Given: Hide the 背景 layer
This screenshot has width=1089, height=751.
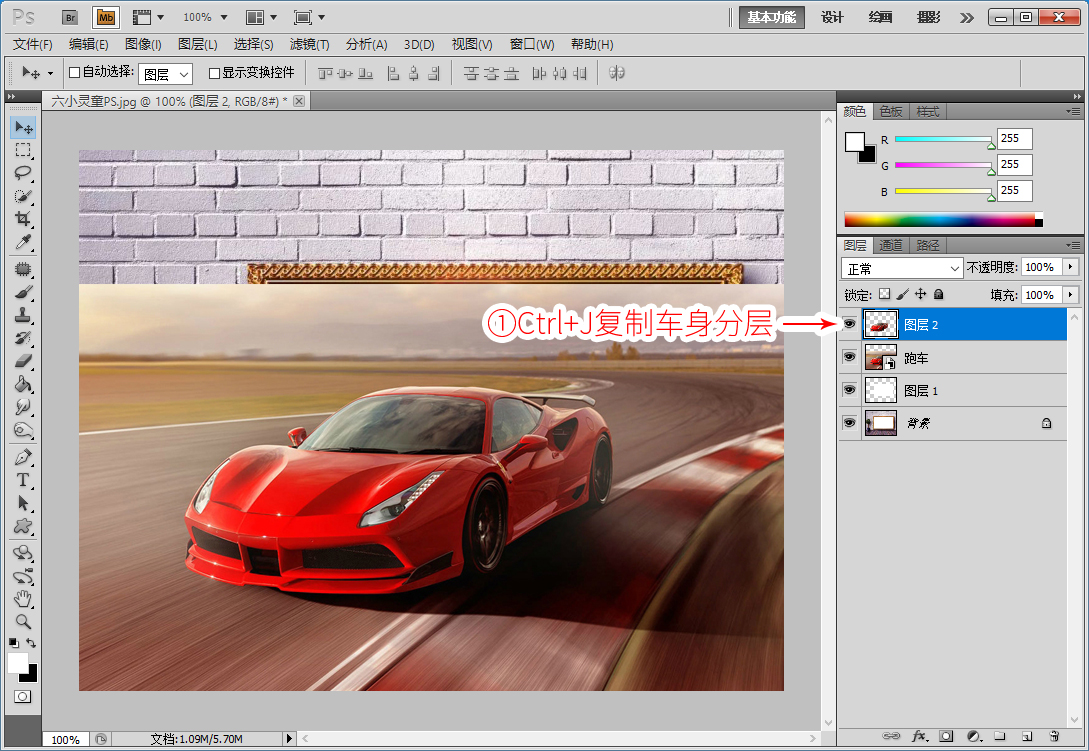Looking at the screenshot, I should (849, 422).
